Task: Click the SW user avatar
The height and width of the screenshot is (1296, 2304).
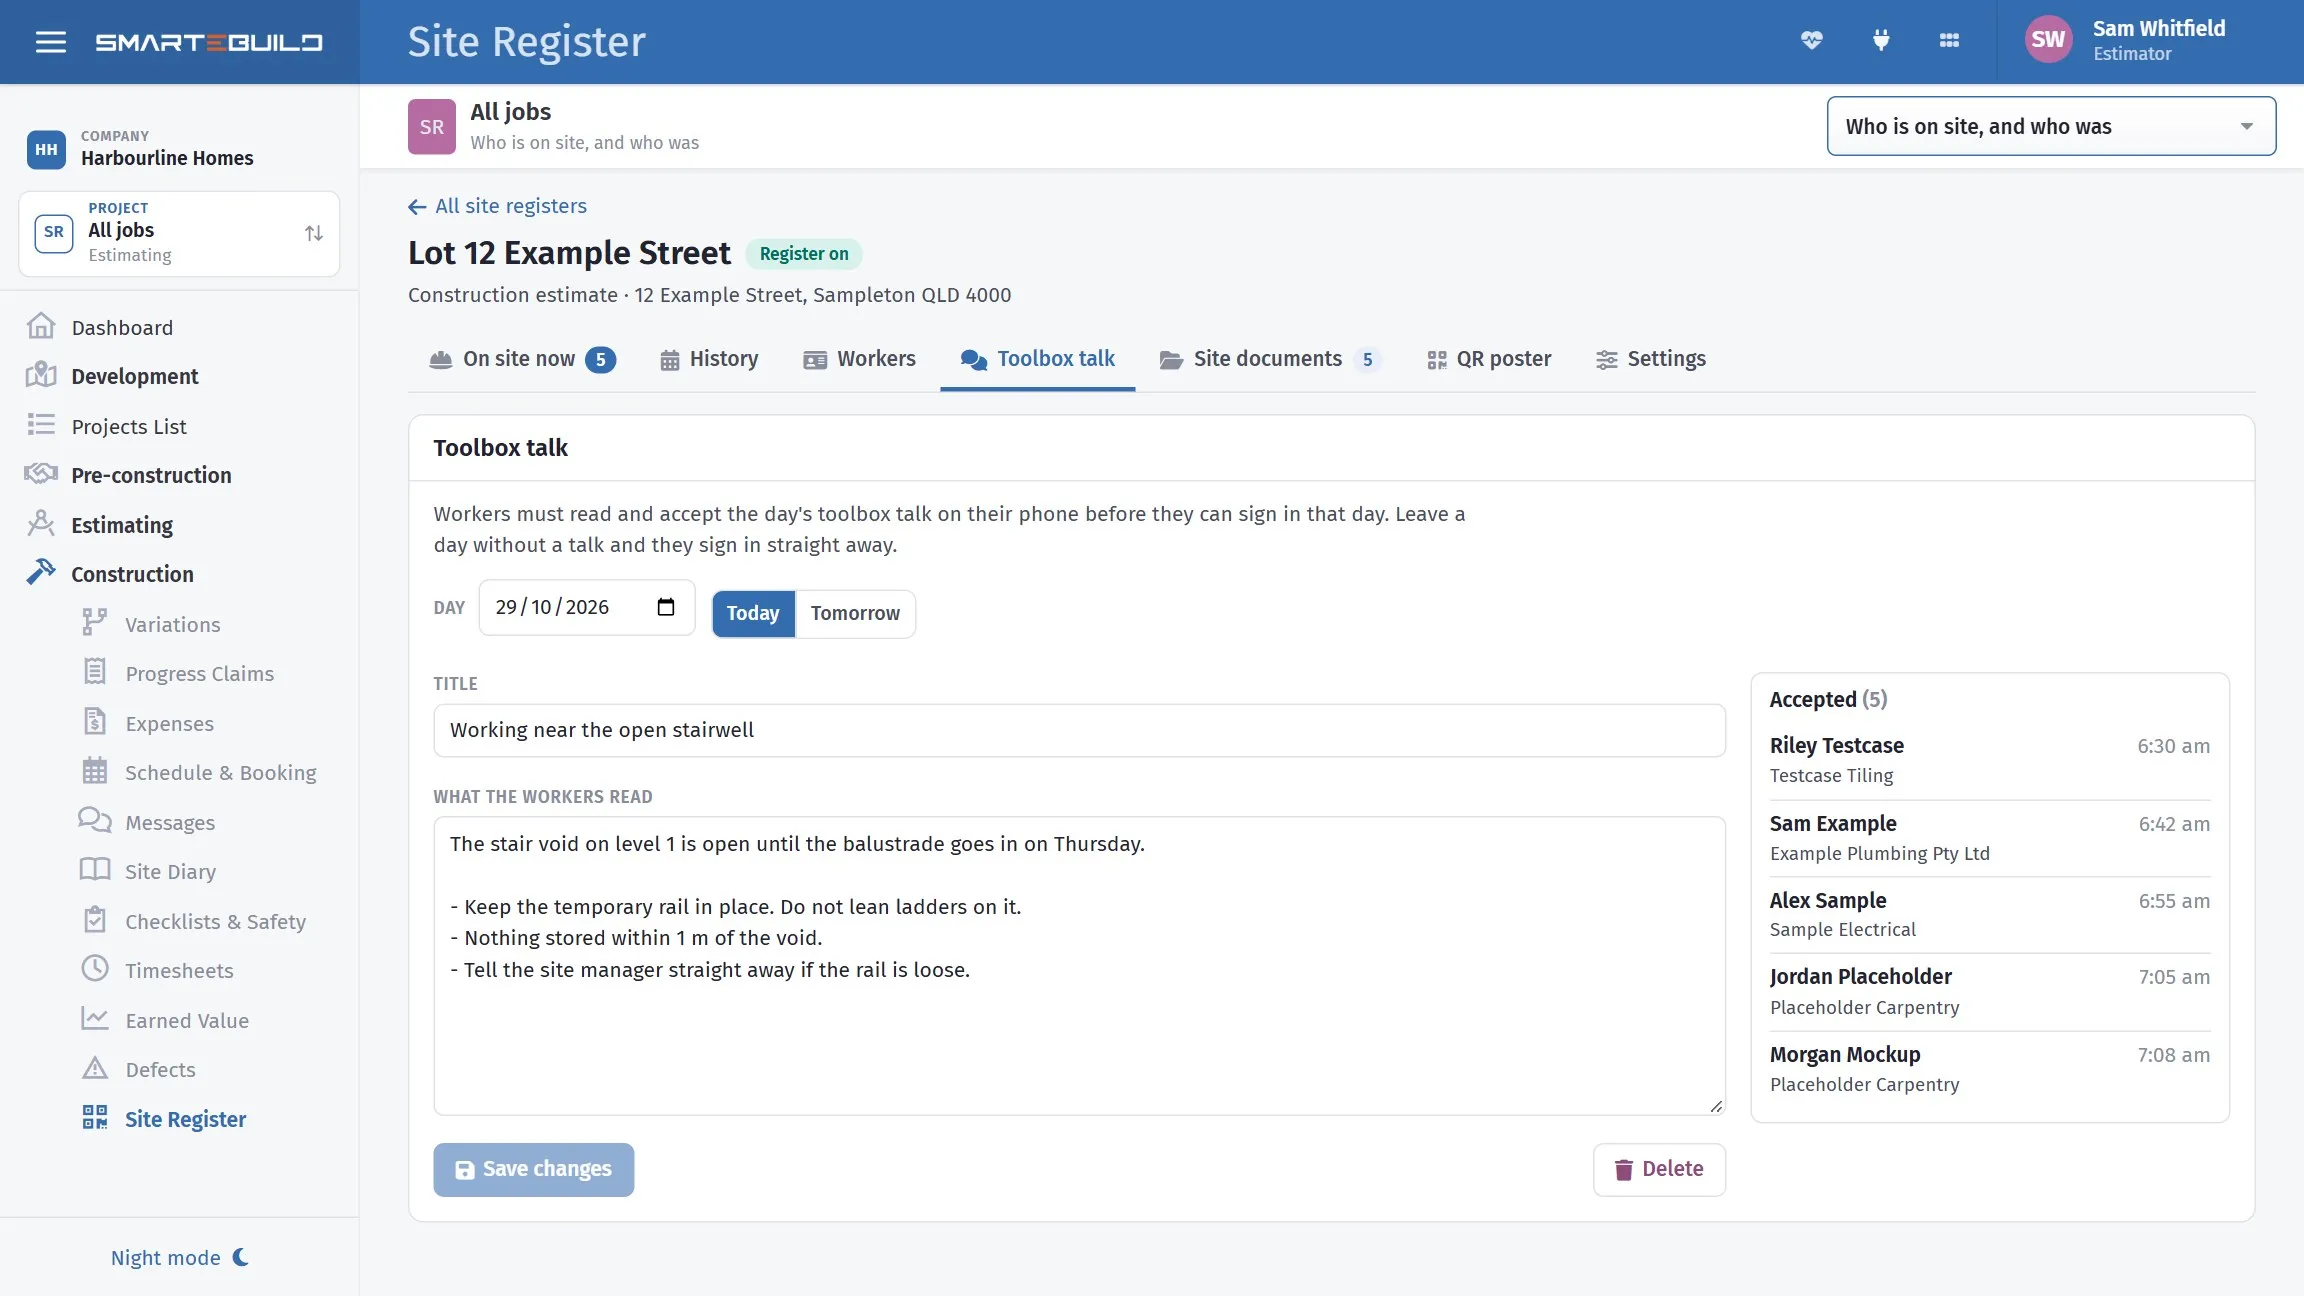Action: (2047, 40)
